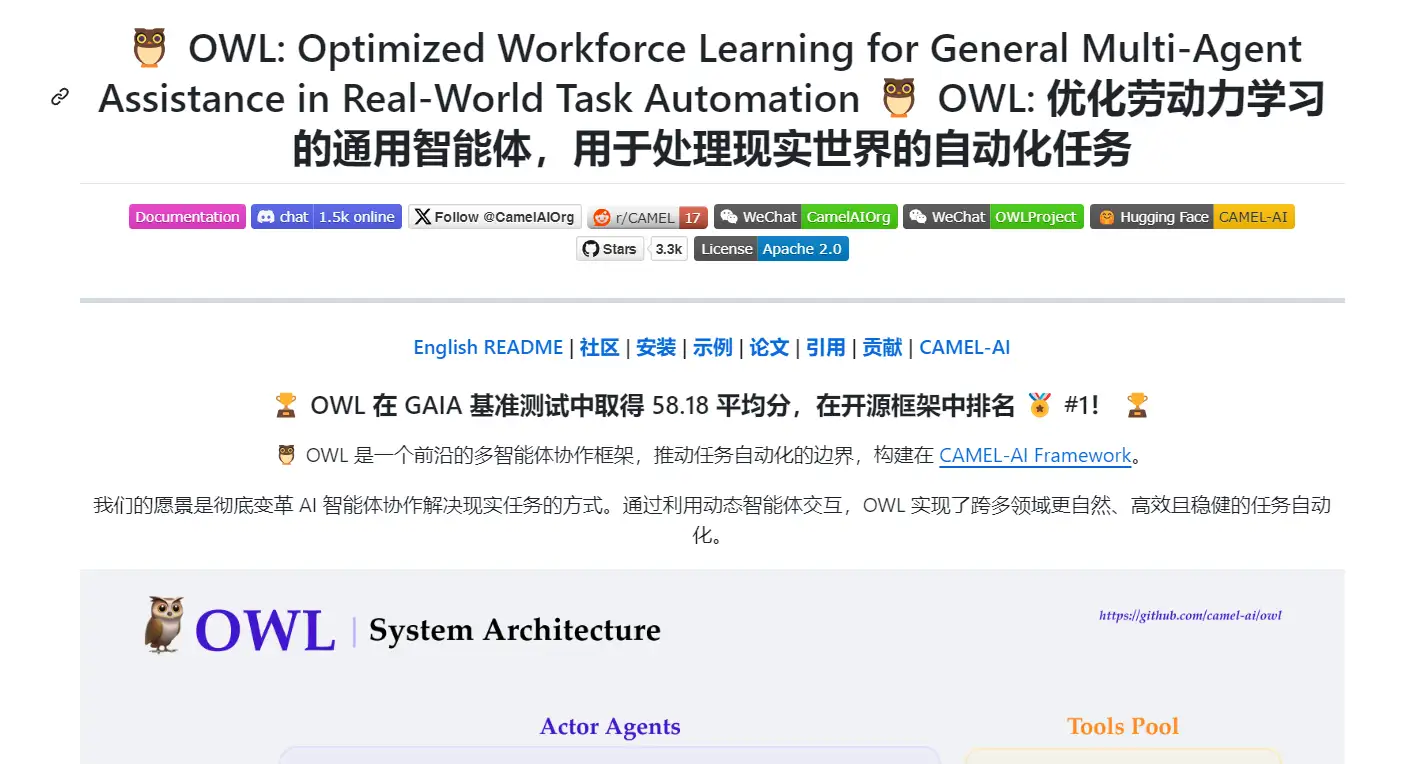1422x764 pixels.
Task: Click the GitHub Stars badge
Action: click(610, 249)
